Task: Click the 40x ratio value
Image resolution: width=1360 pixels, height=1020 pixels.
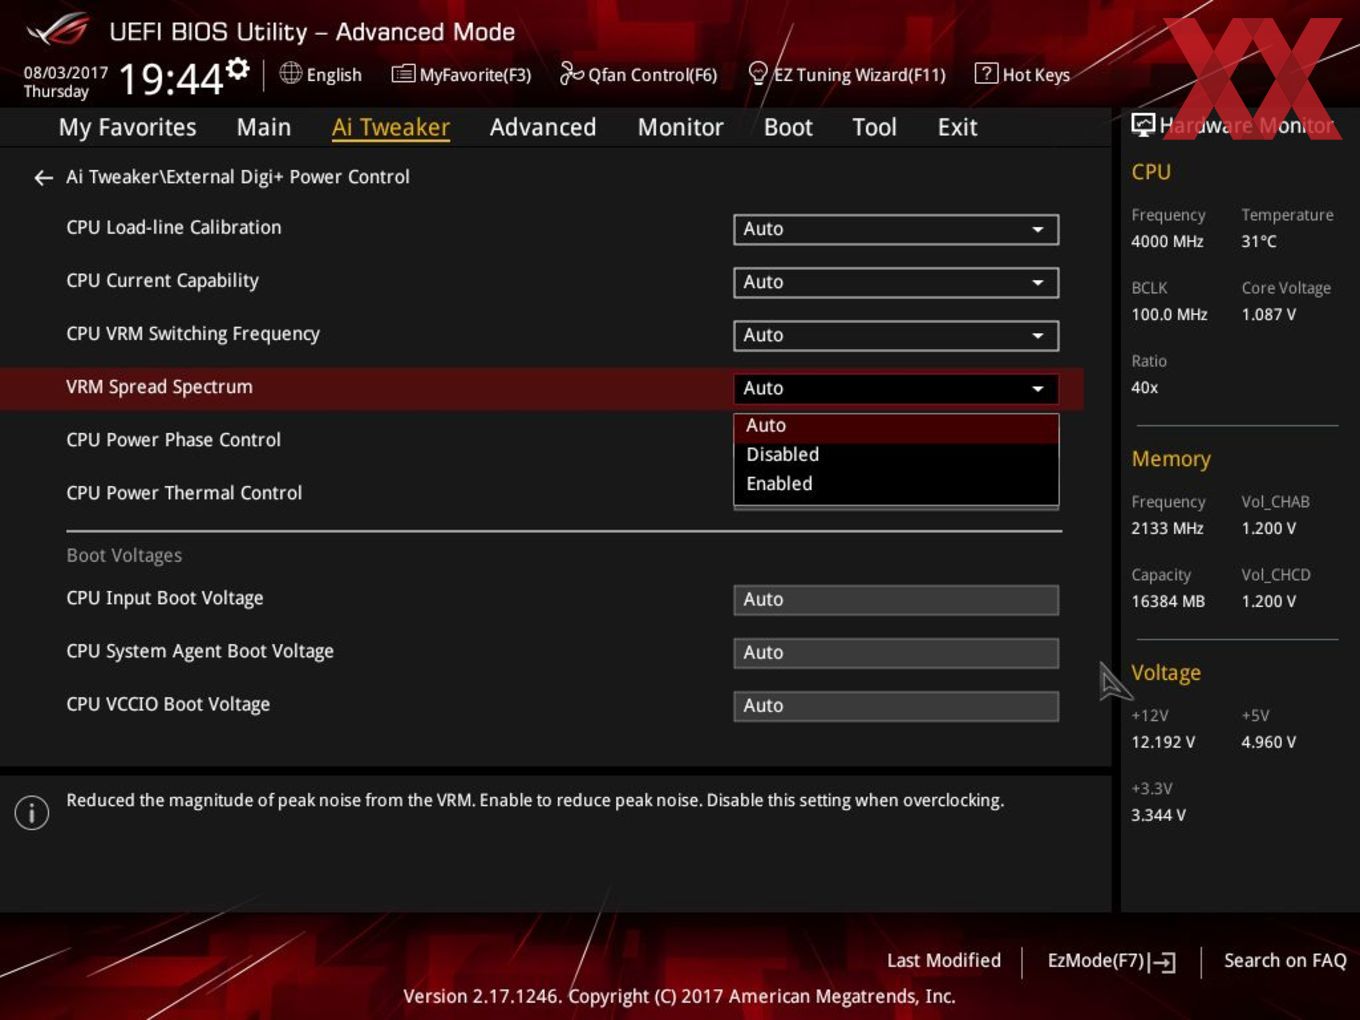Action: (x=1145, y=388)
